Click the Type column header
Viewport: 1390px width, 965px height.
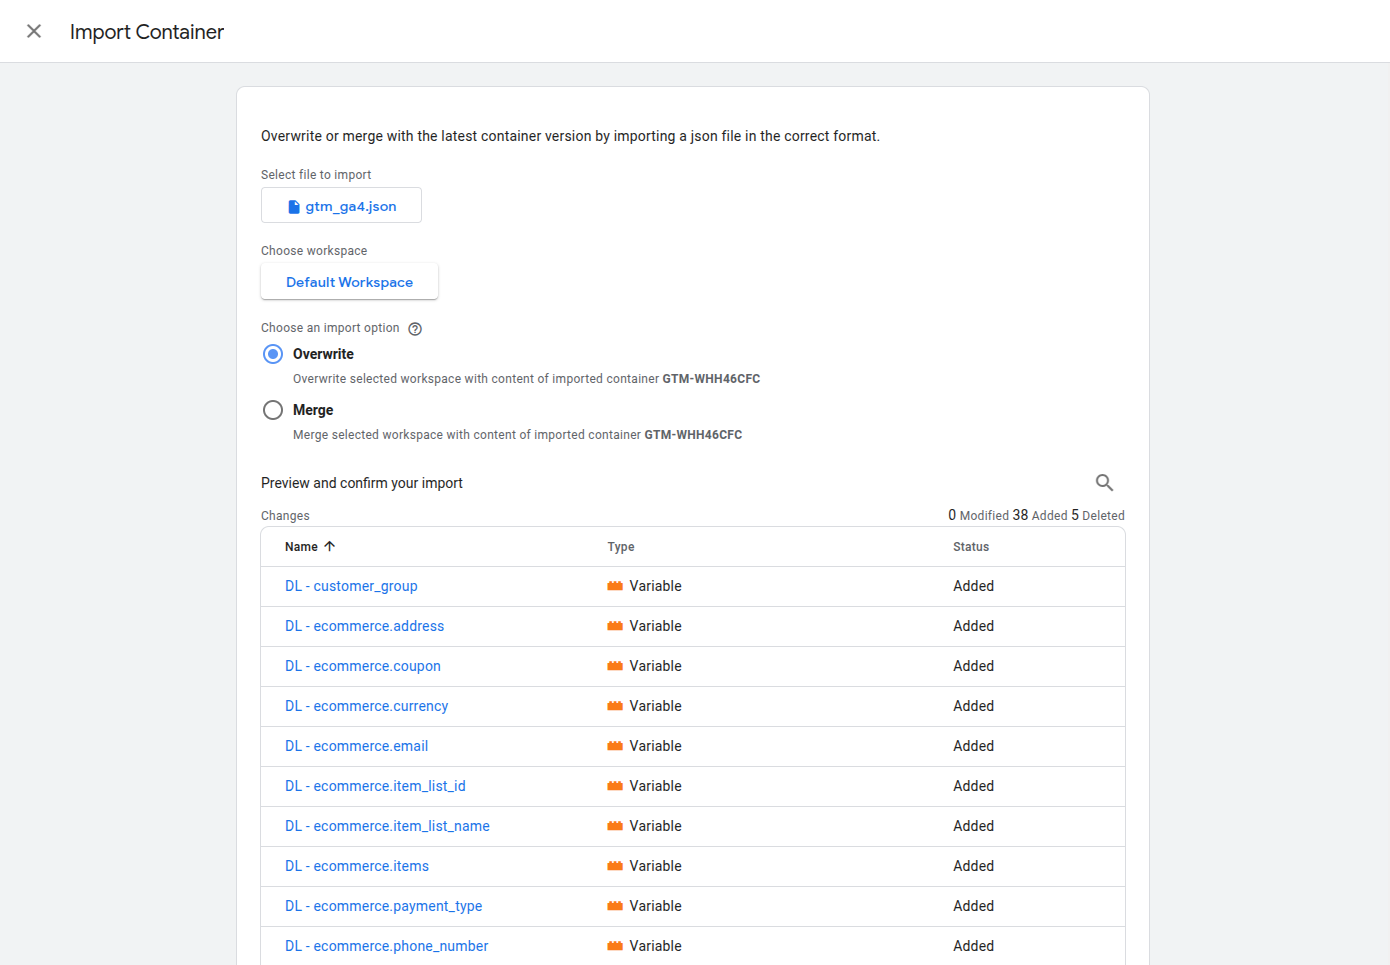tap(621, 547)
